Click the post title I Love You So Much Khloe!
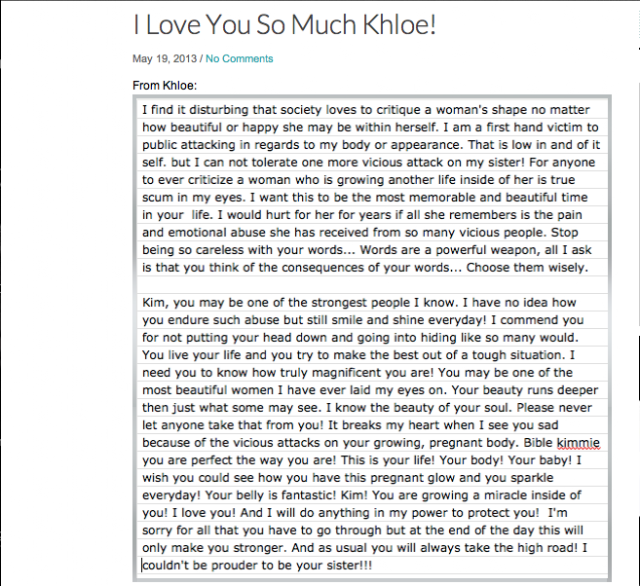Screen dimensions: 640x586 click(x=285, y=24)
